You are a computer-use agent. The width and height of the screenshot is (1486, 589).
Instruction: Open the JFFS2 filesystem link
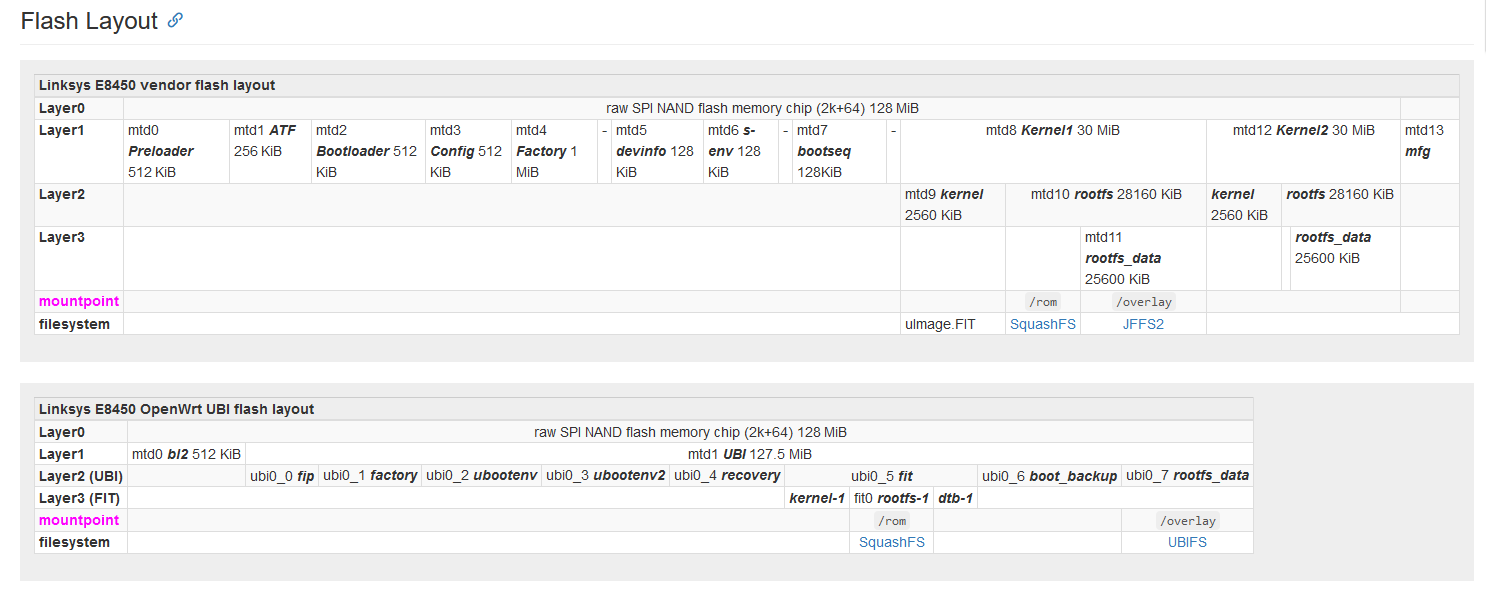pyautogui.click(x=1143, y=323)
